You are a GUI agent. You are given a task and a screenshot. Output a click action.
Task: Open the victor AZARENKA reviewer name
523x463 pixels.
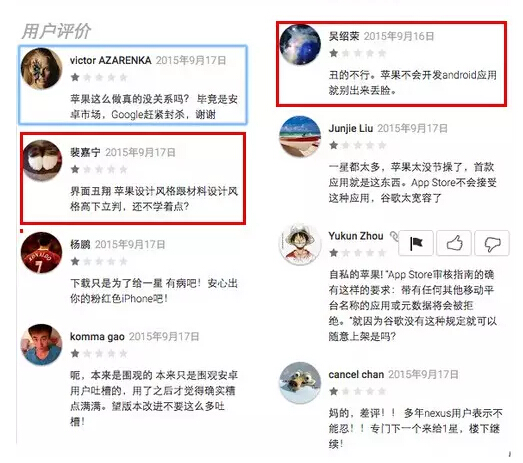(x=110, y=60)
